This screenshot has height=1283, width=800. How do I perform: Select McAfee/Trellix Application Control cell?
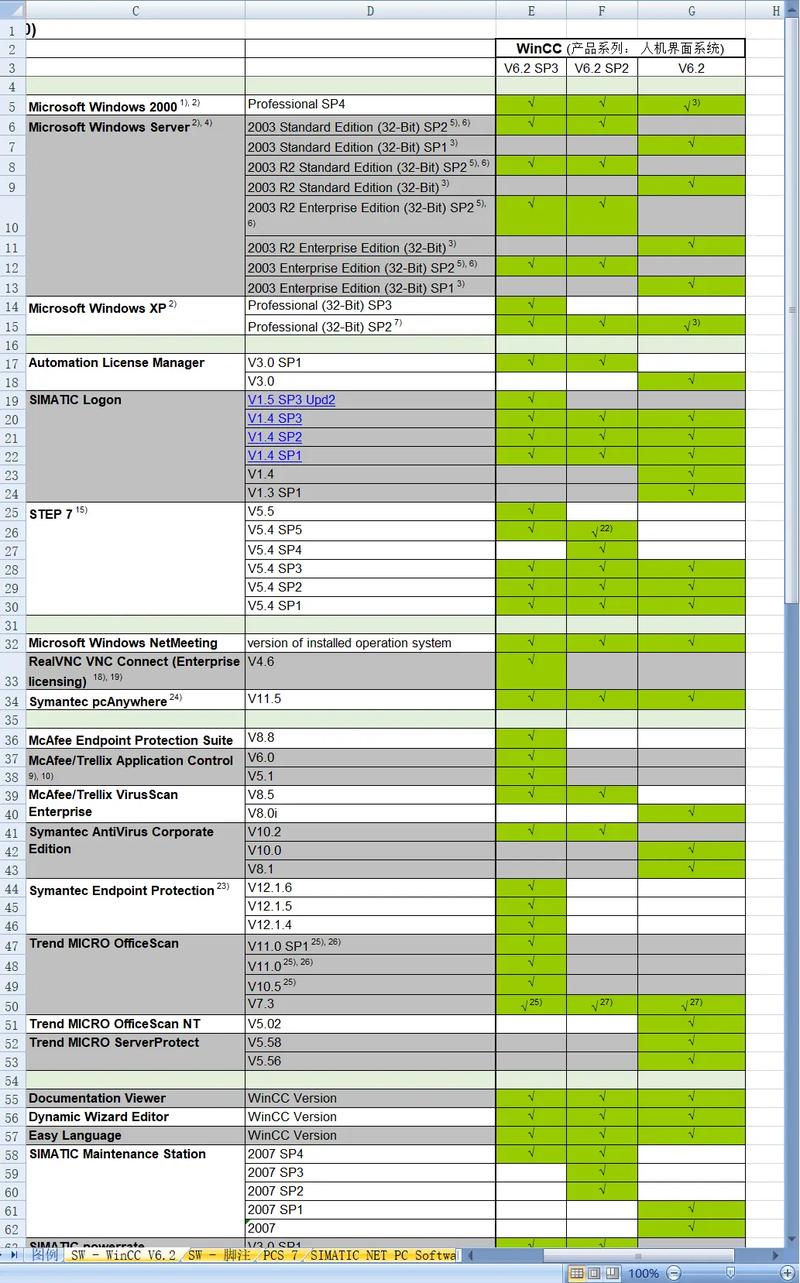[x=135, y=767]
